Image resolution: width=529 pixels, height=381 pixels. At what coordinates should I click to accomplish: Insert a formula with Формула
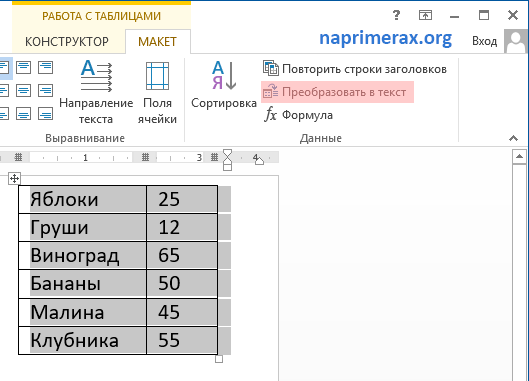(x=298, y=115)
